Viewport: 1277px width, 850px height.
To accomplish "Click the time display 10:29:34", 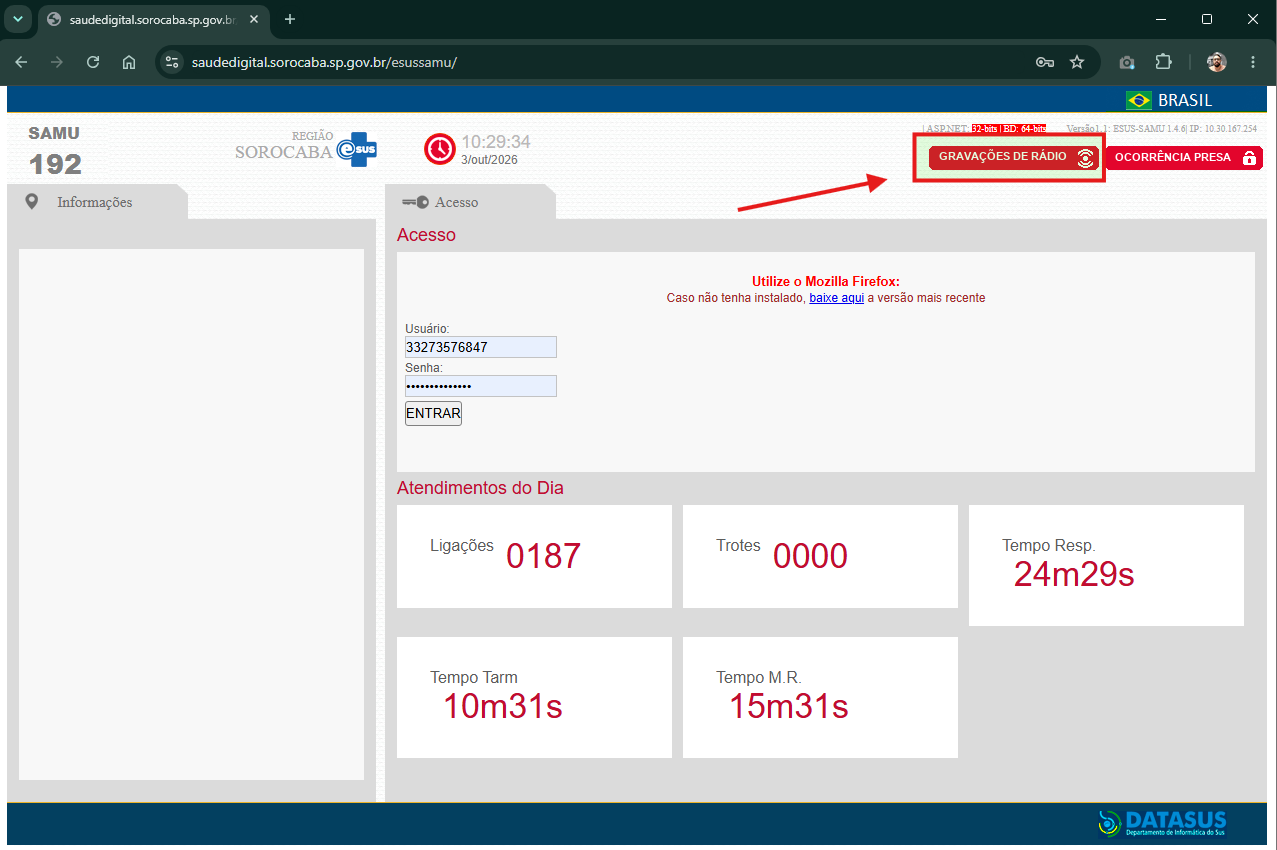I will (496, 142).
